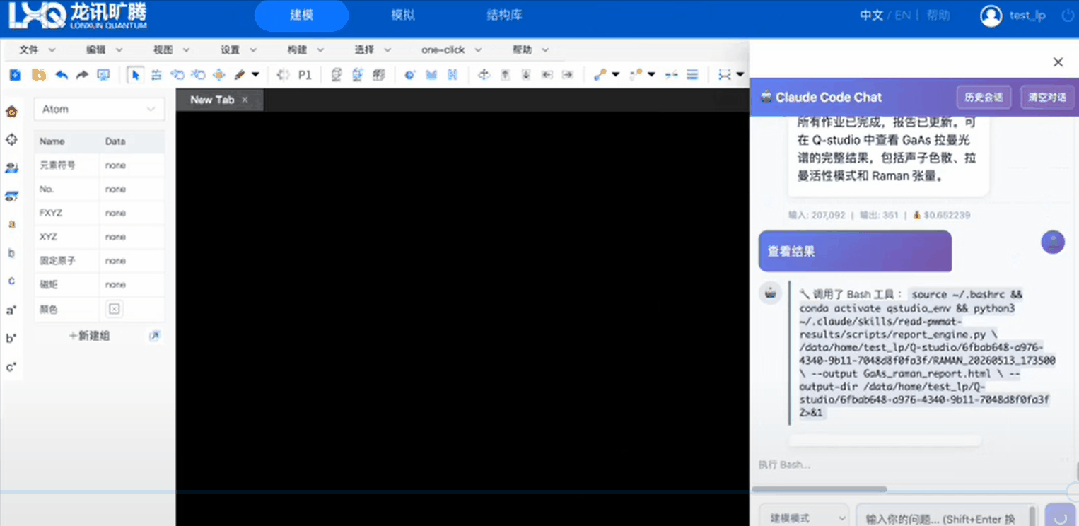Click the 元素符号 row name cell

click(x=66, y=165)
